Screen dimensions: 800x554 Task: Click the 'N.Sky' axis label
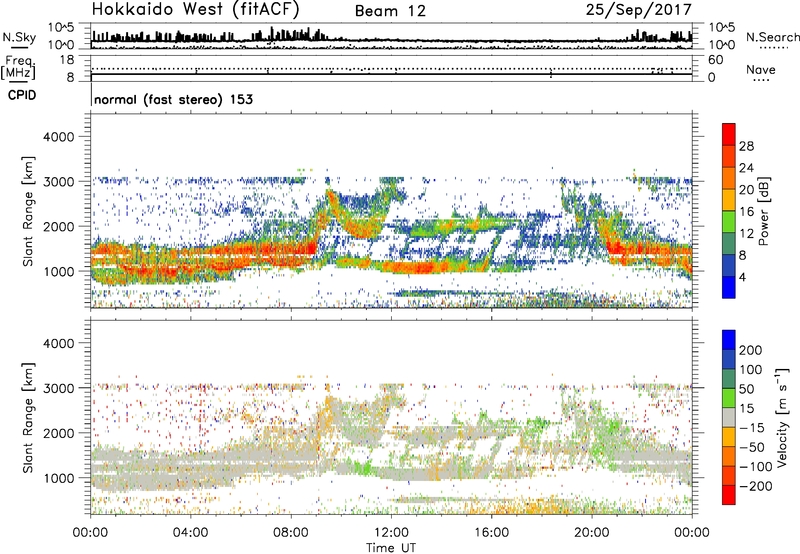point(19,37)
